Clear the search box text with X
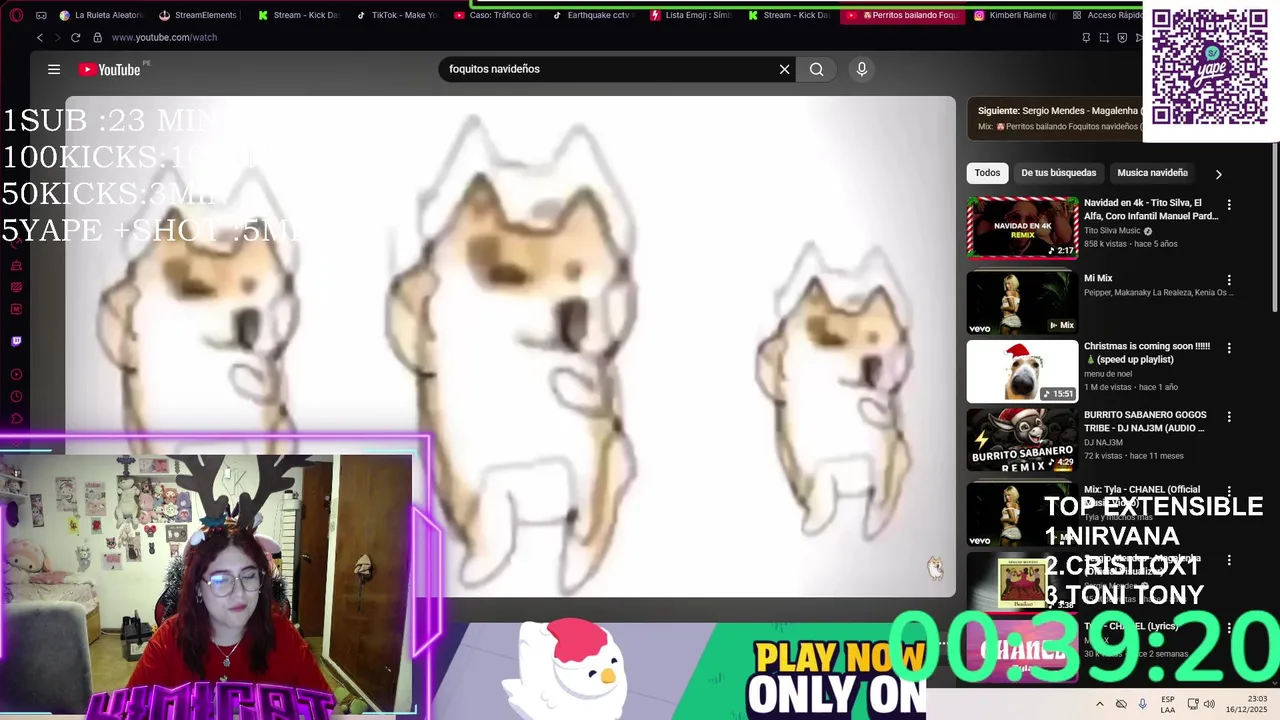1280x720 pixels. [x=784, y=69]
